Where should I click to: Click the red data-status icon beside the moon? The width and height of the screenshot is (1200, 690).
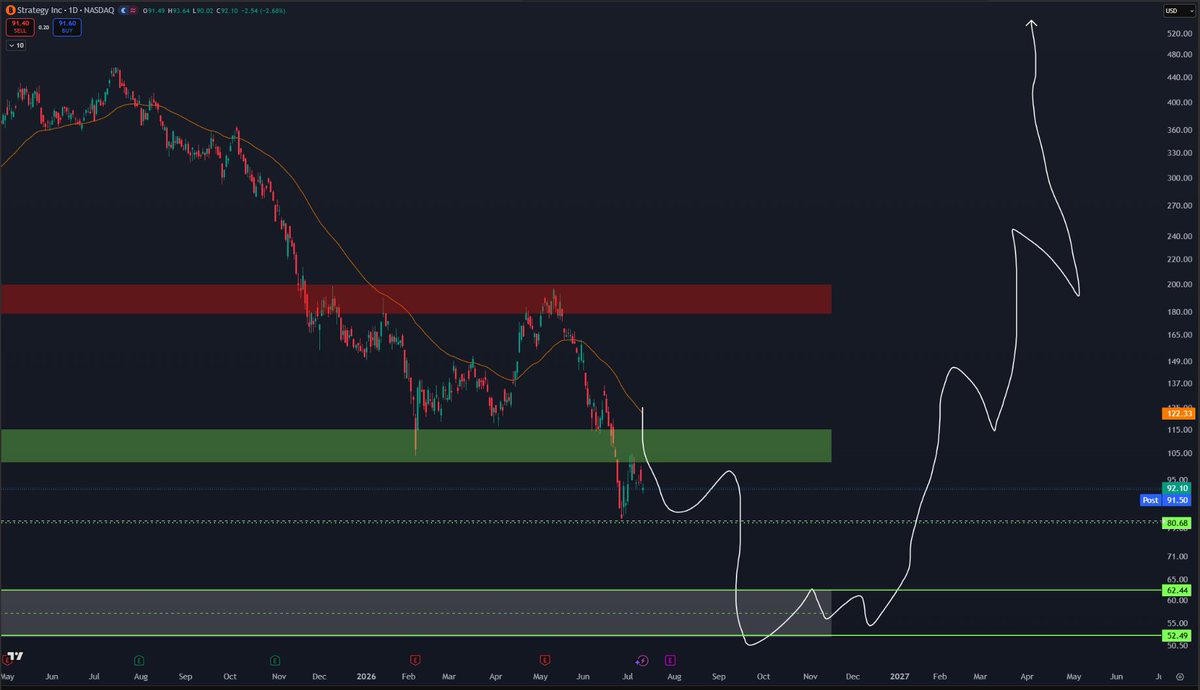point(133,10)
